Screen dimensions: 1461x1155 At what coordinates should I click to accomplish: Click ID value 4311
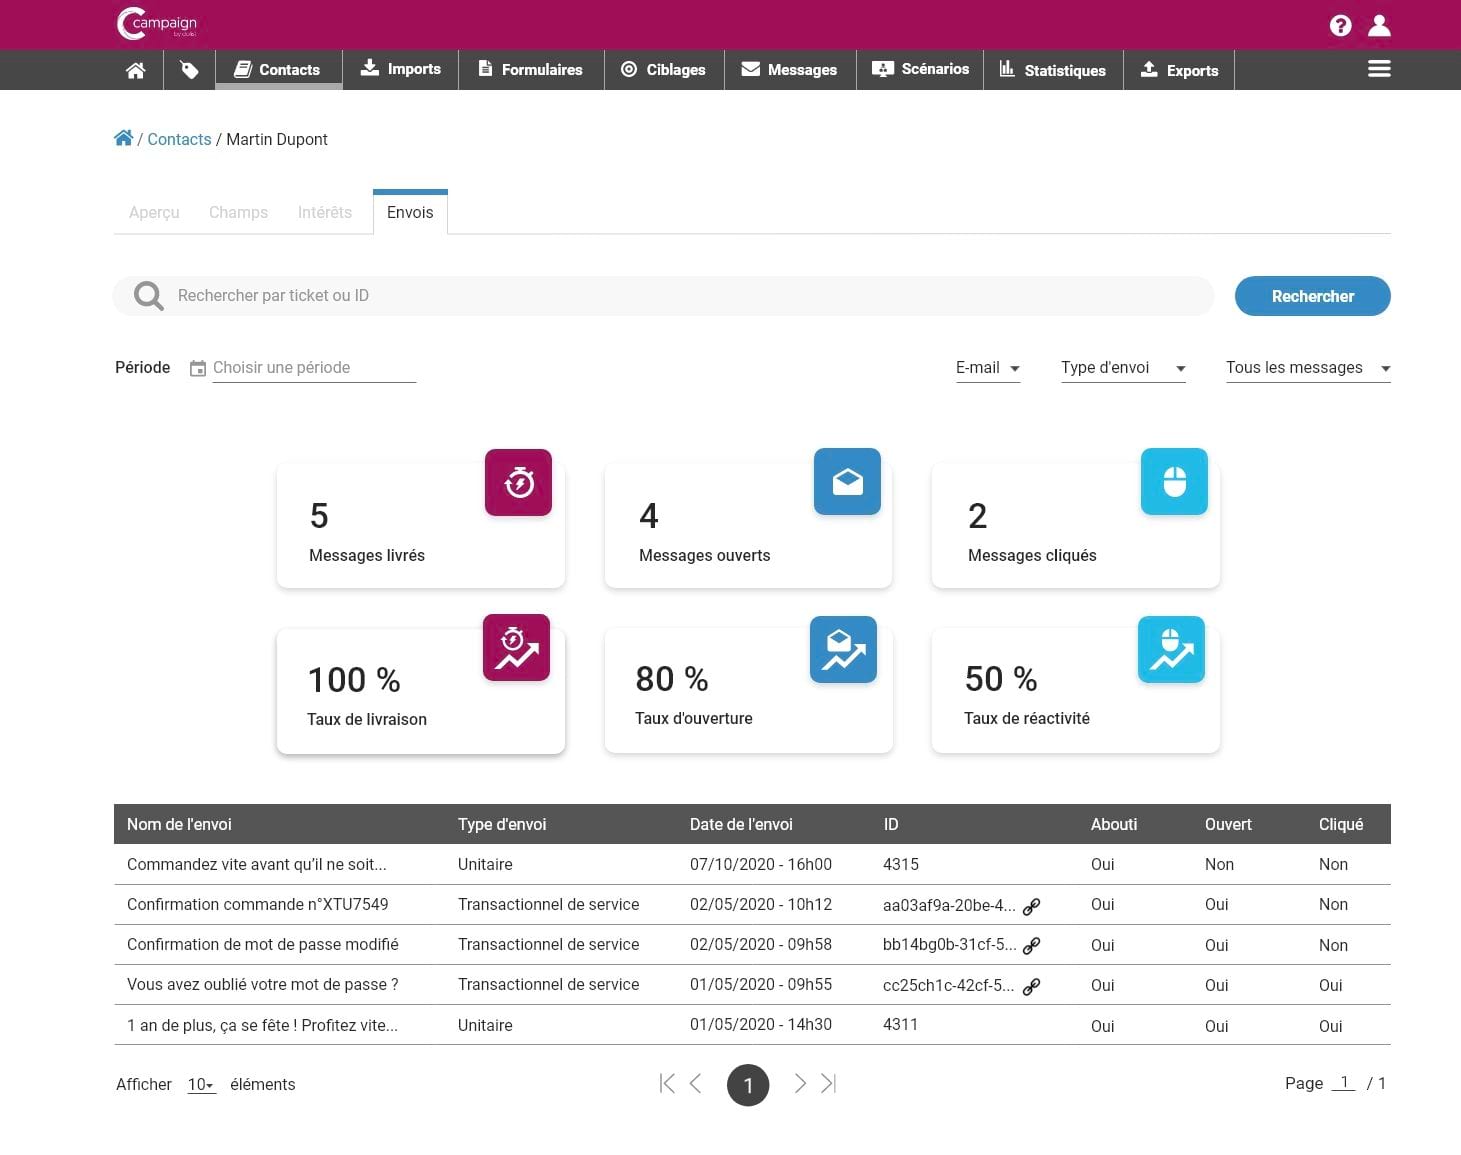pos(900,1024)
